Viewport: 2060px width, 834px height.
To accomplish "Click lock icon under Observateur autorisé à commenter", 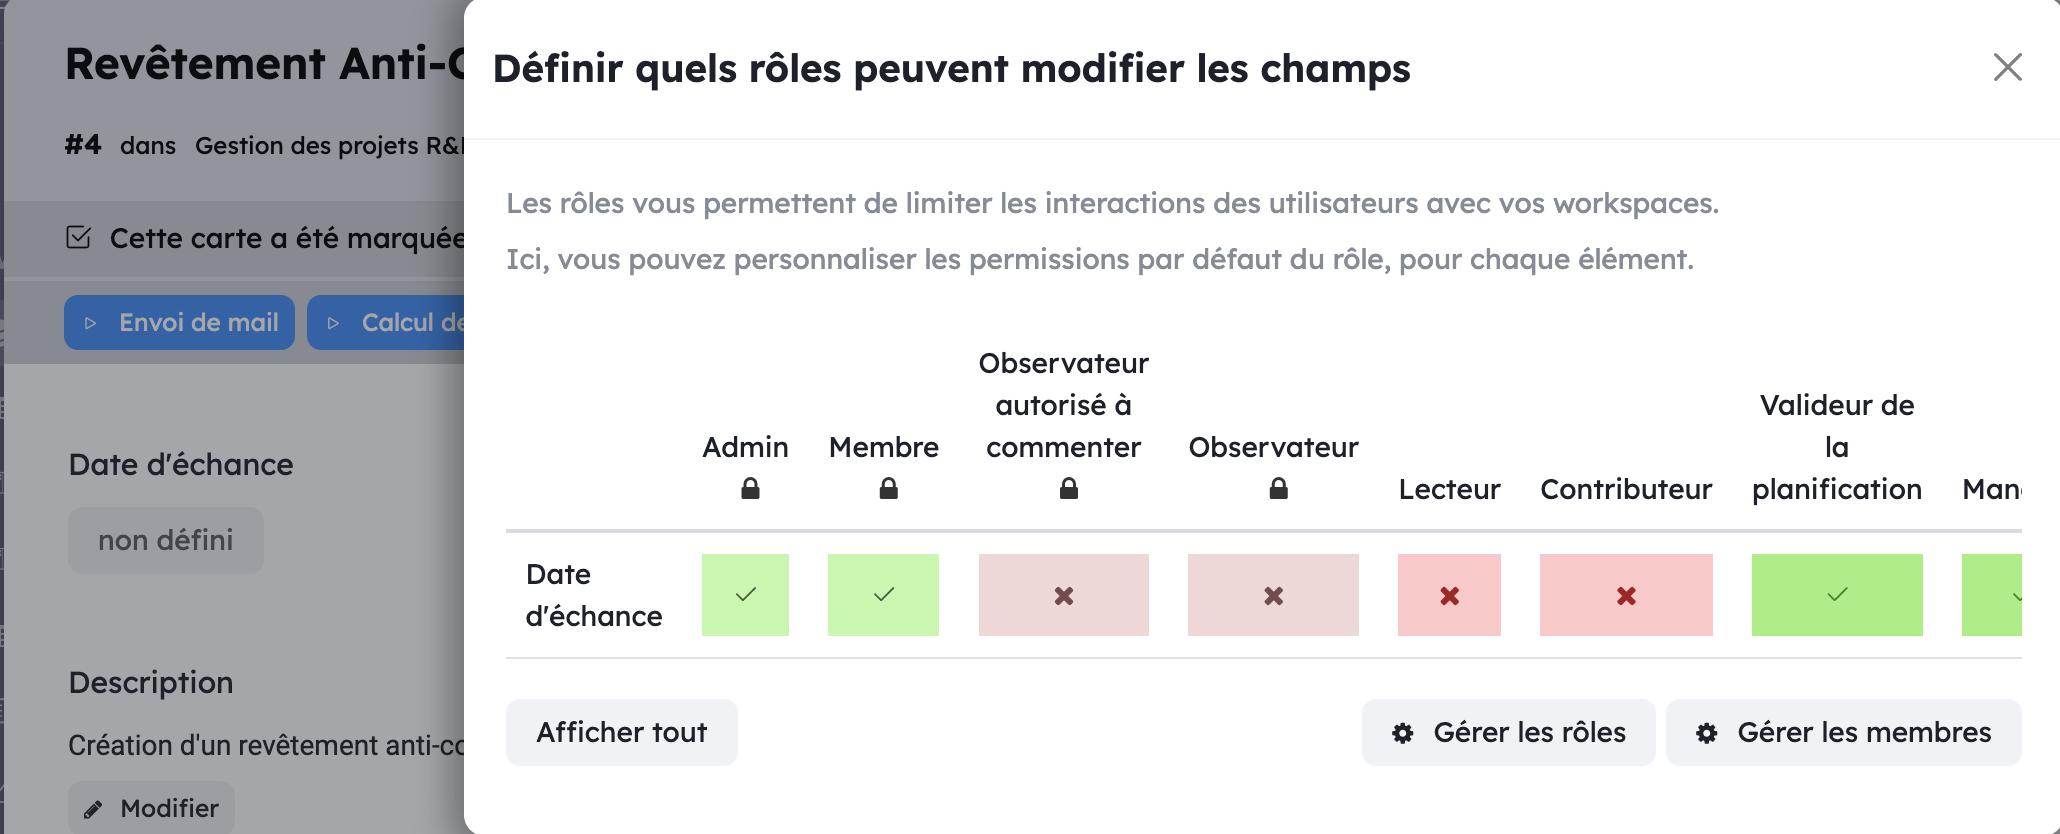I will tap(1068, 488).
